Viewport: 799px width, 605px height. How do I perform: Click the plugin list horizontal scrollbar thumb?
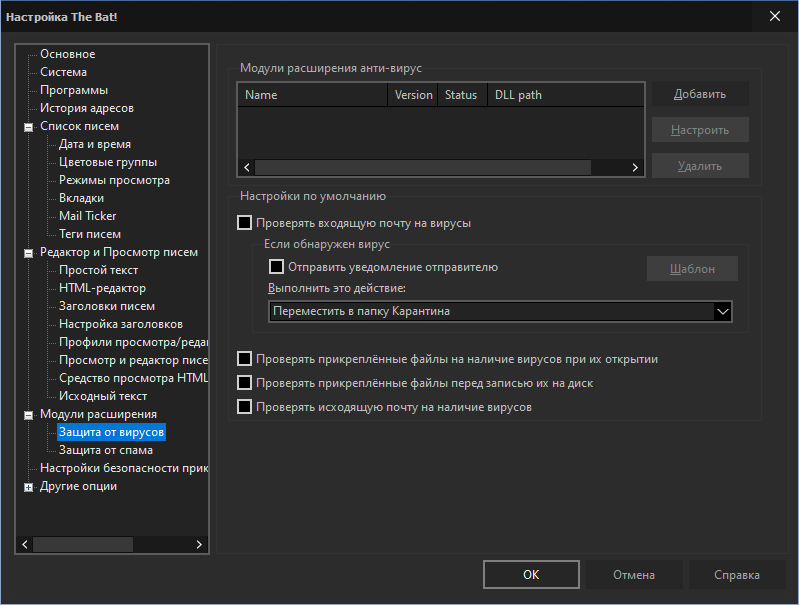(x=423, y=168)
